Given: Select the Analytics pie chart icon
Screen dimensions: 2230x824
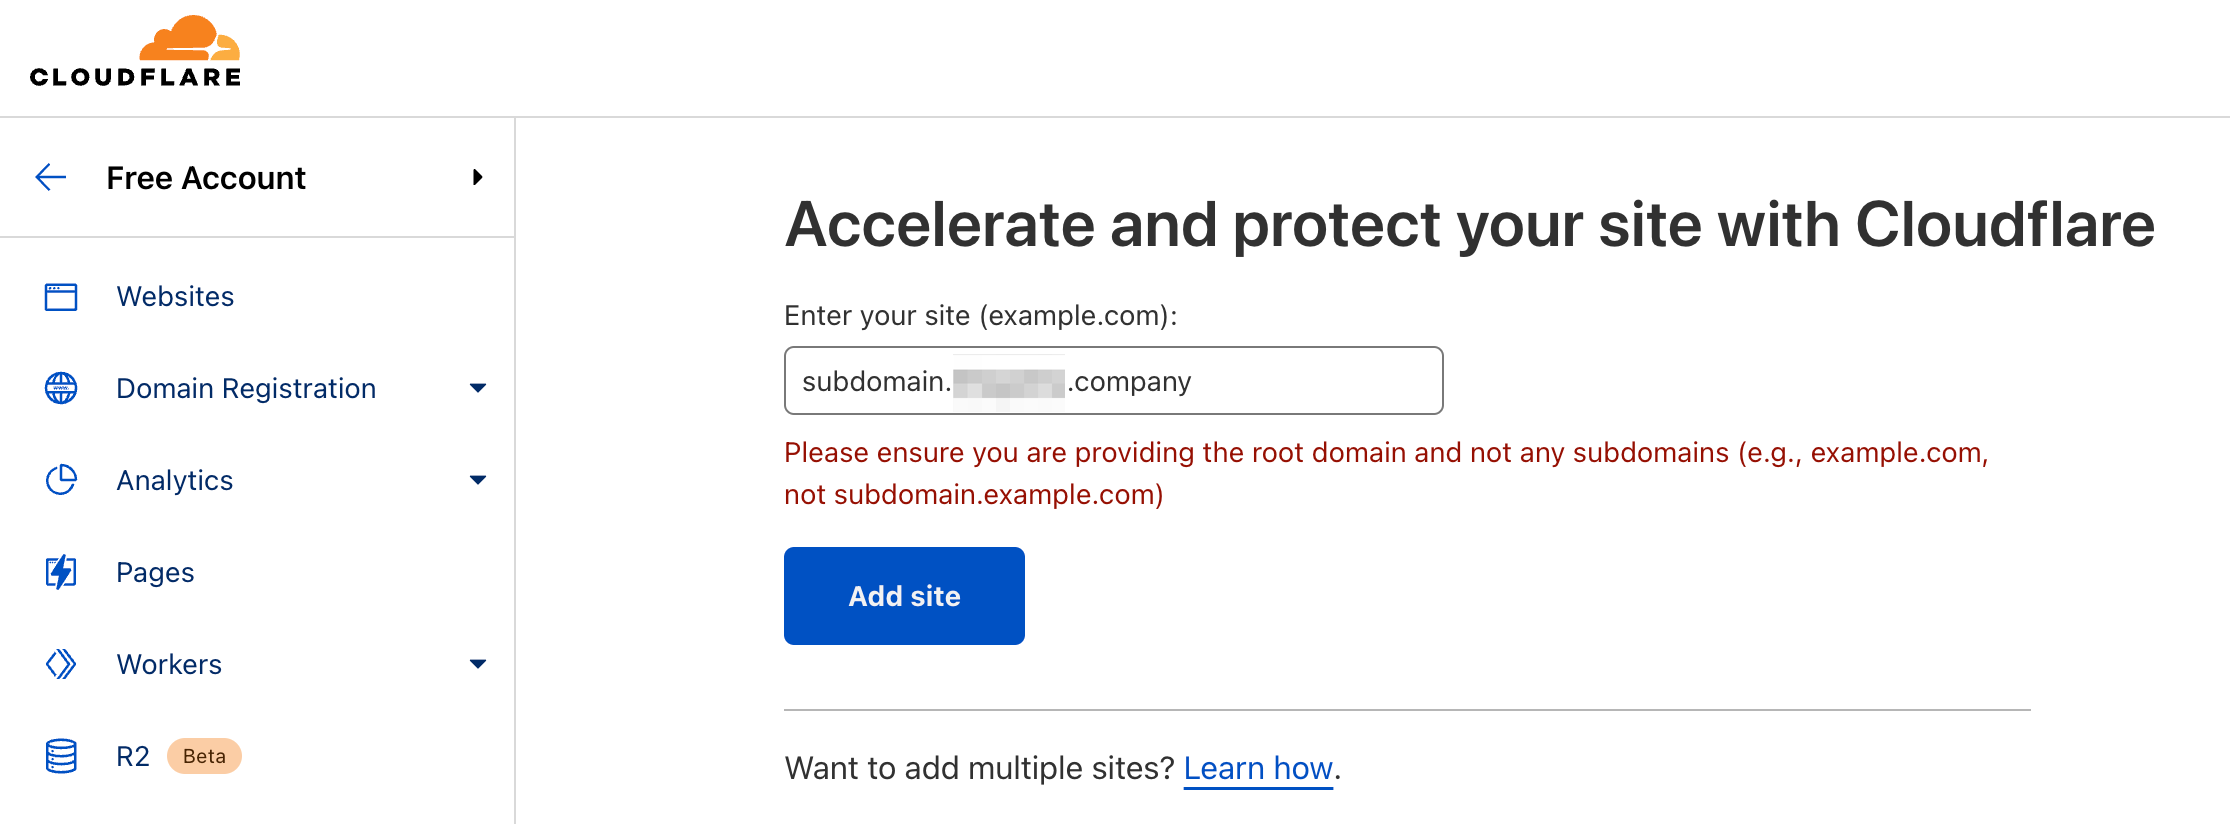Looking at the screenshot, I should [x=60, y=480].
